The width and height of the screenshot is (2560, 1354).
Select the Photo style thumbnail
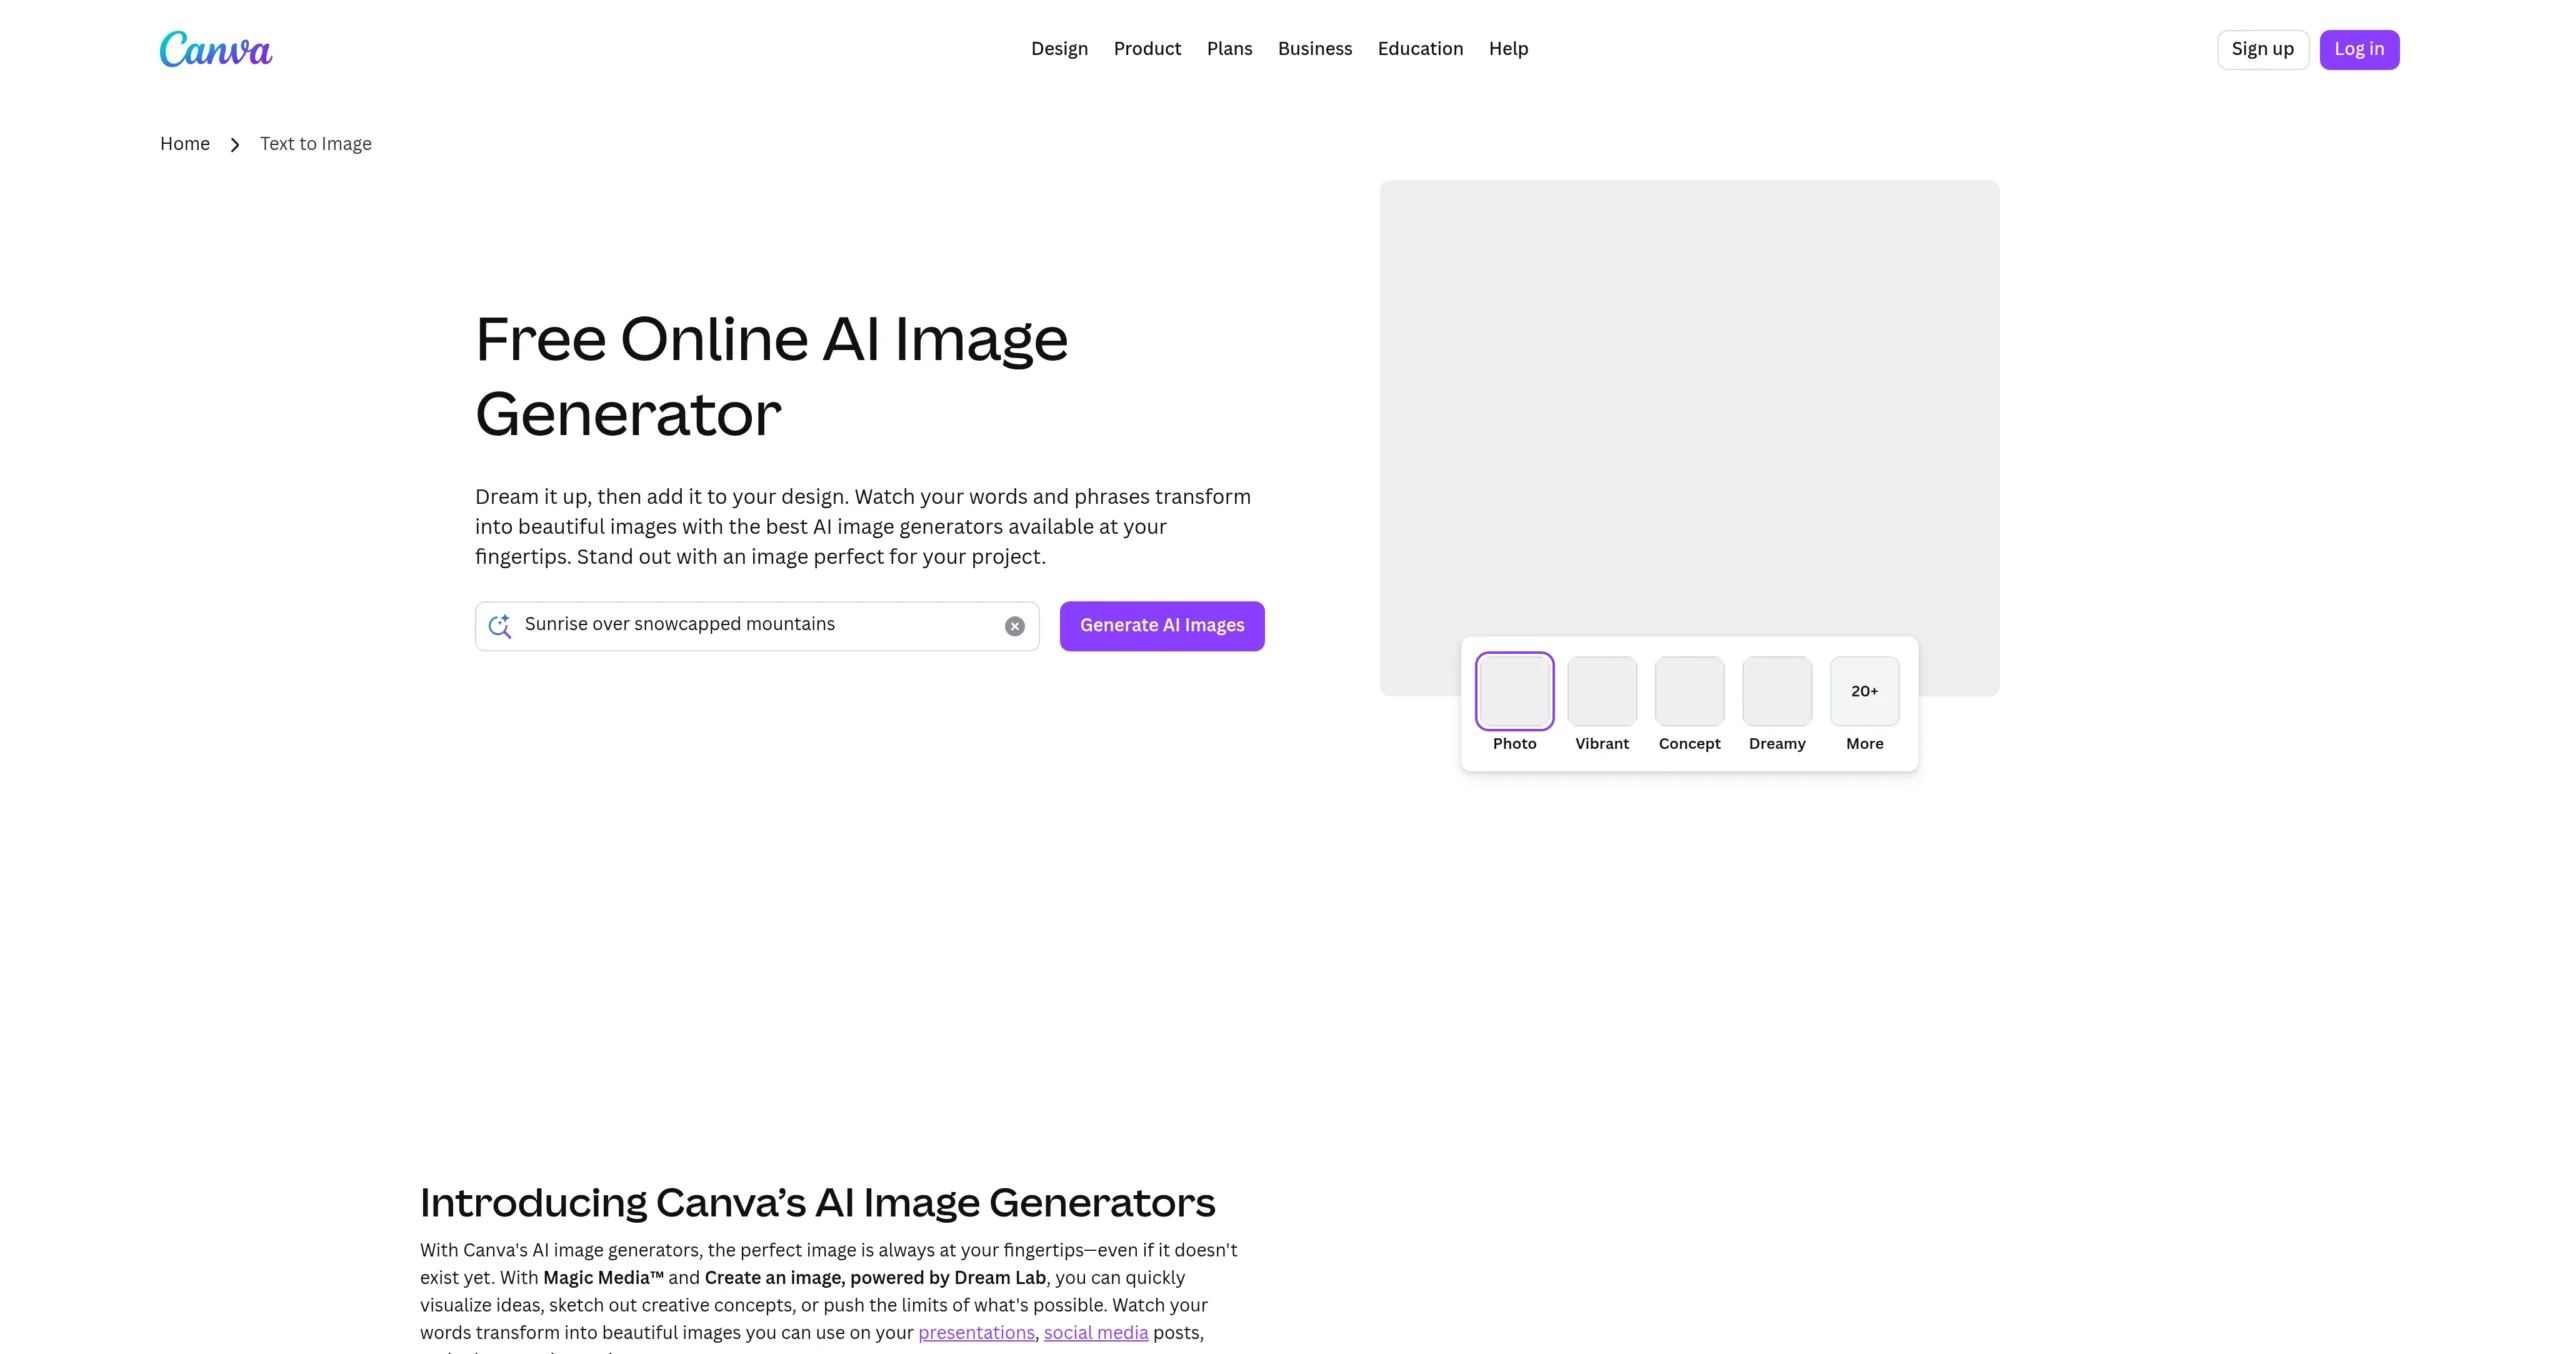1514,691
